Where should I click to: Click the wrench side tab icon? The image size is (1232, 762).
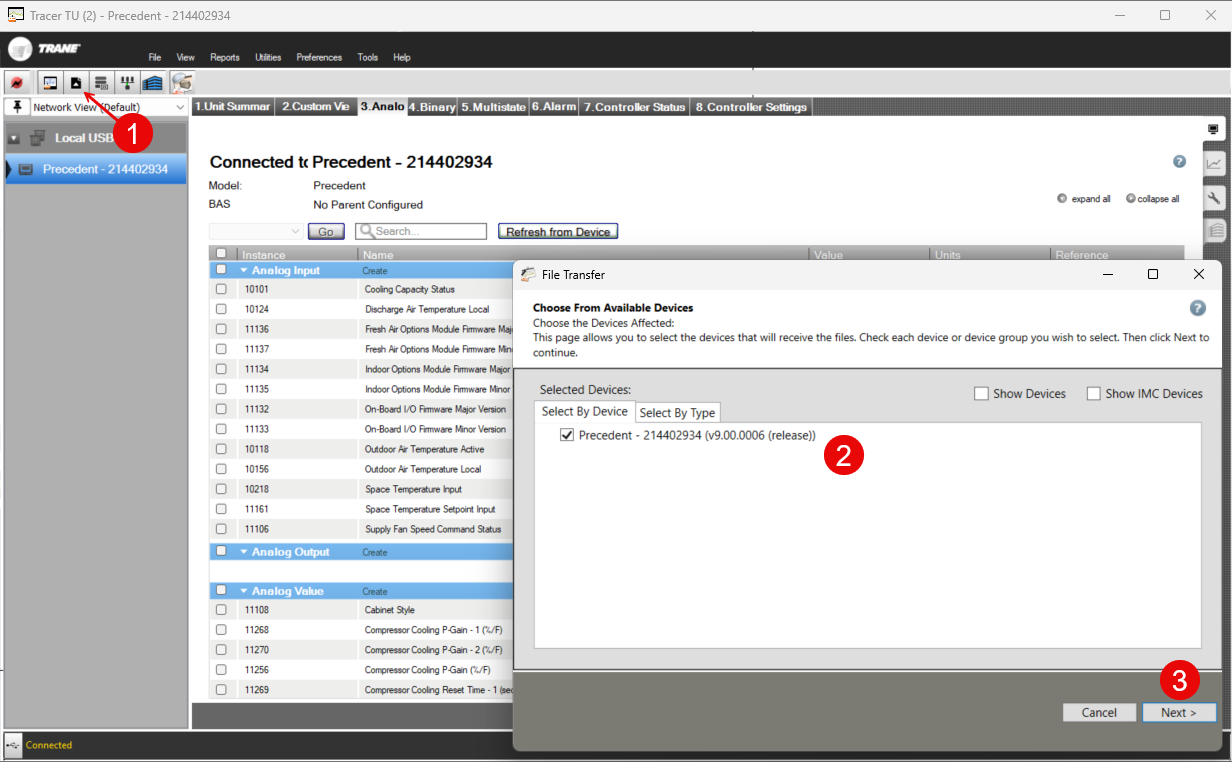pos(1214,197)
